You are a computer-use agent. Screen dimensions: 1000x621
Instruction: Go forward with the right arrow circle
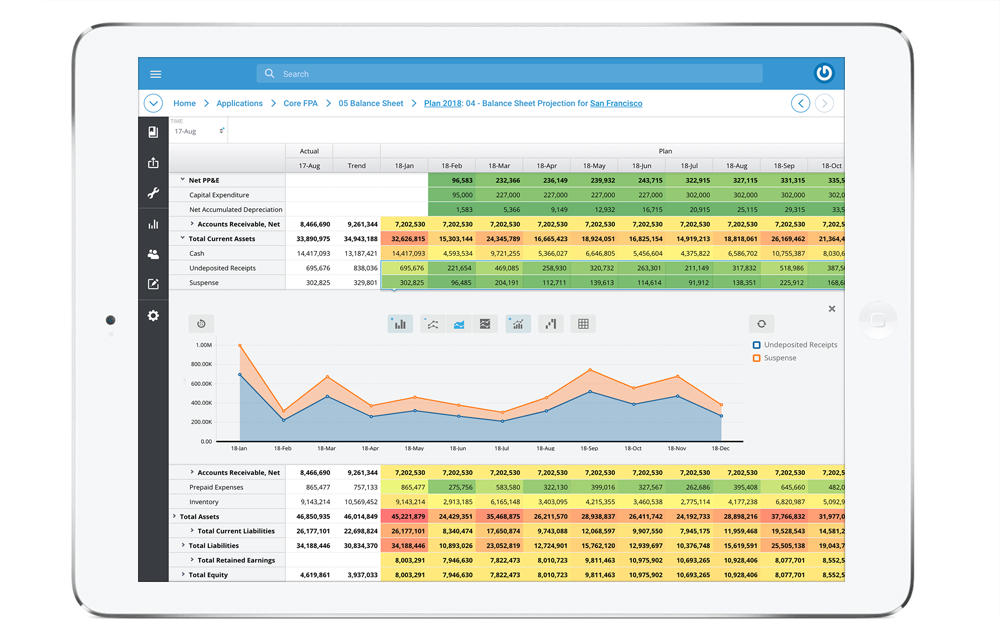coord(824,103)
